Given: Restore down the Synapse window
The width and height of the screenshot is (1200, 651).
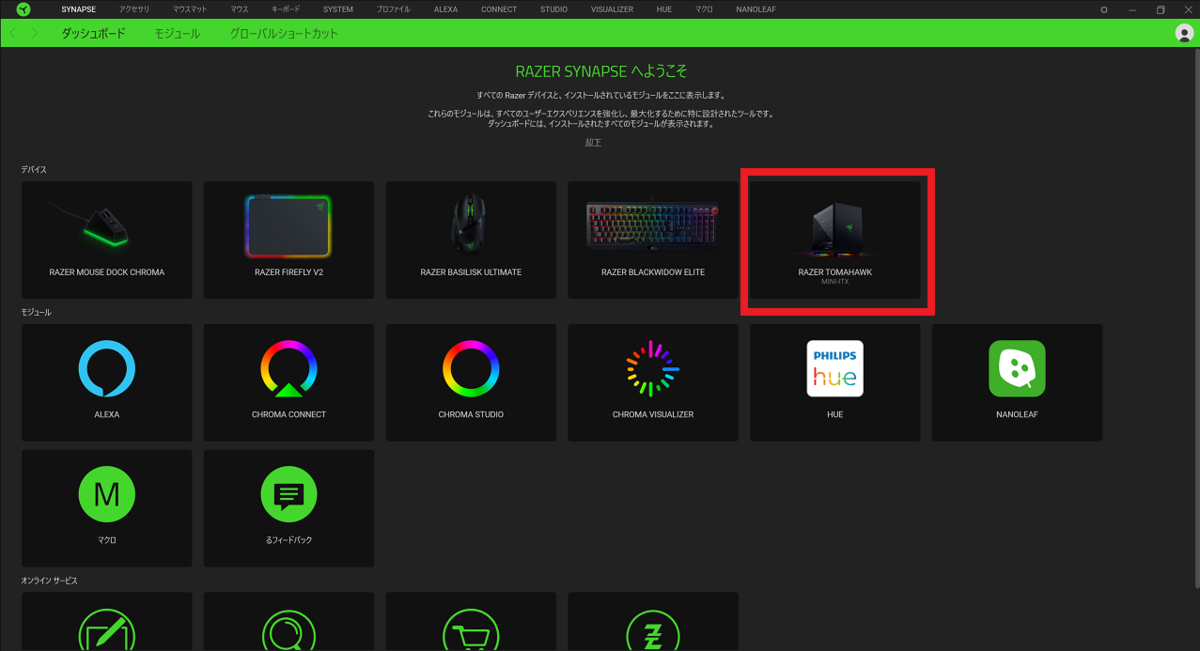Looking at the screenshot, I should tap(1160, 9).
